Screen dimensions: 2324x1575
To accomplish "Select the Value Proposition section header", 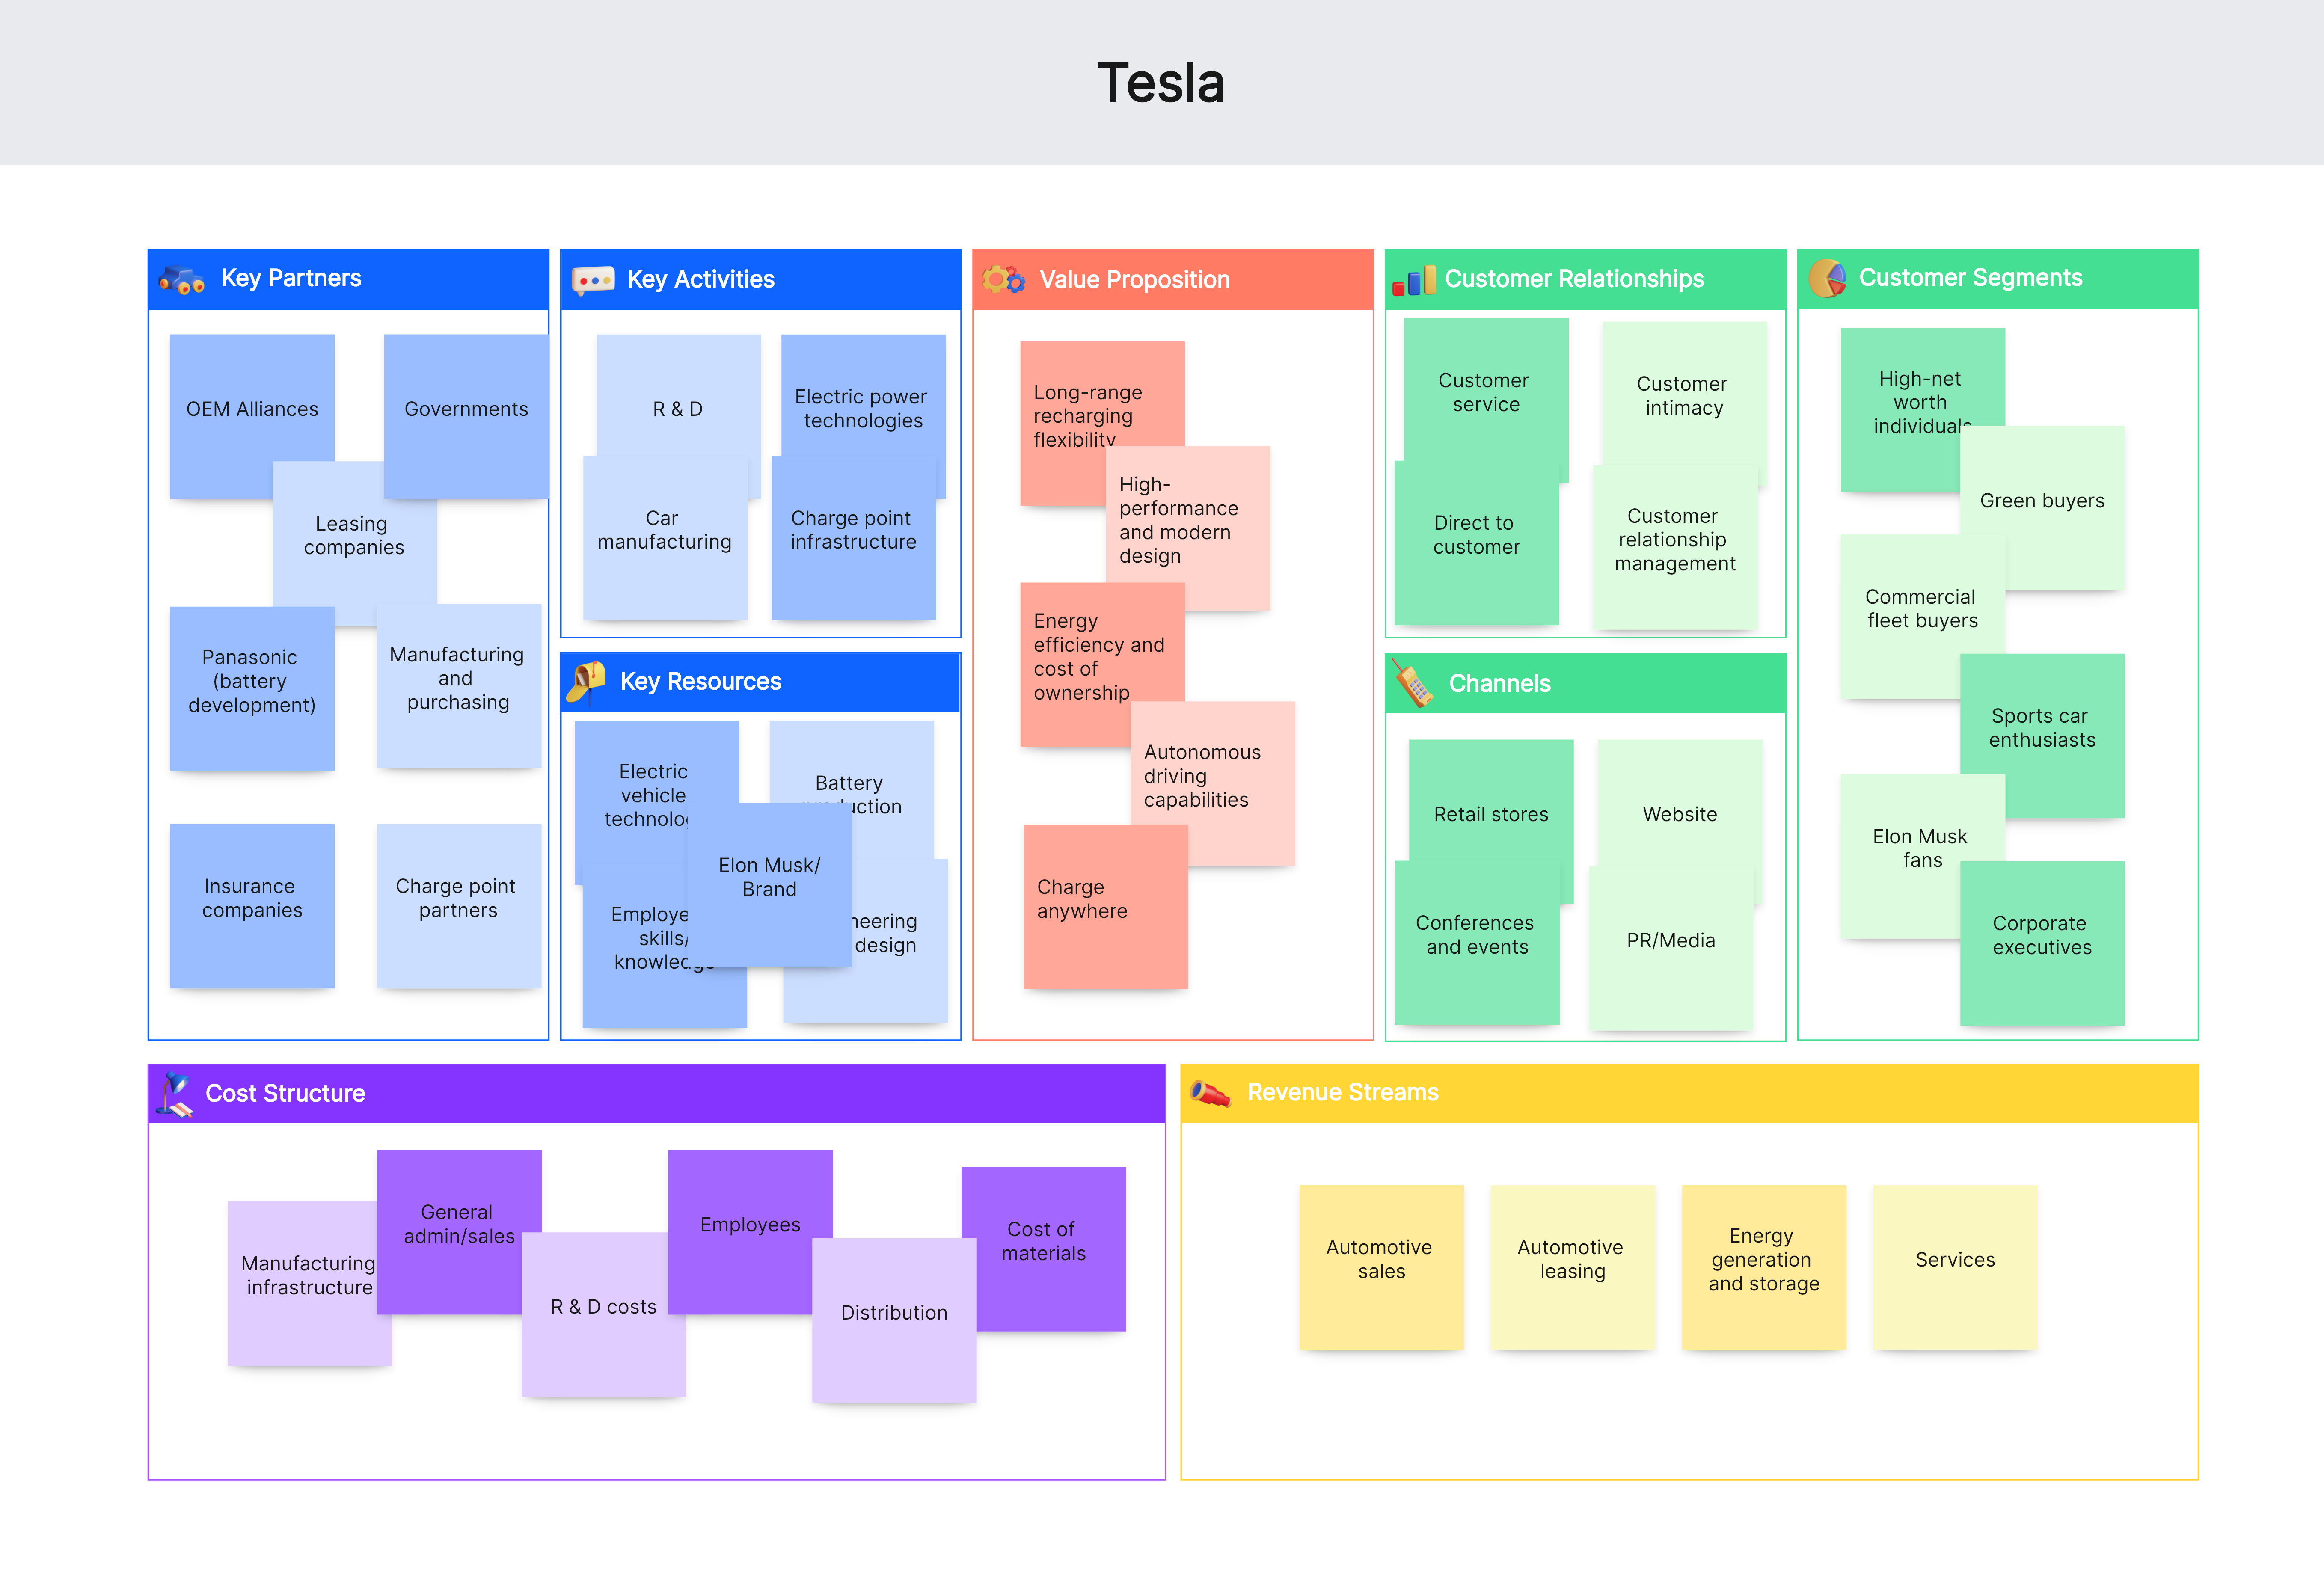I will pos(1173,280).
